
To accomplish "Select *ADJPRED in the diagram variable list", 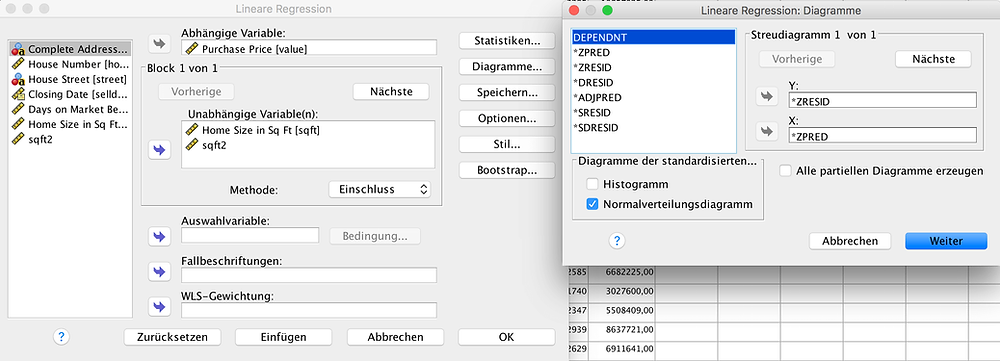I will click(x=654, y=98).
